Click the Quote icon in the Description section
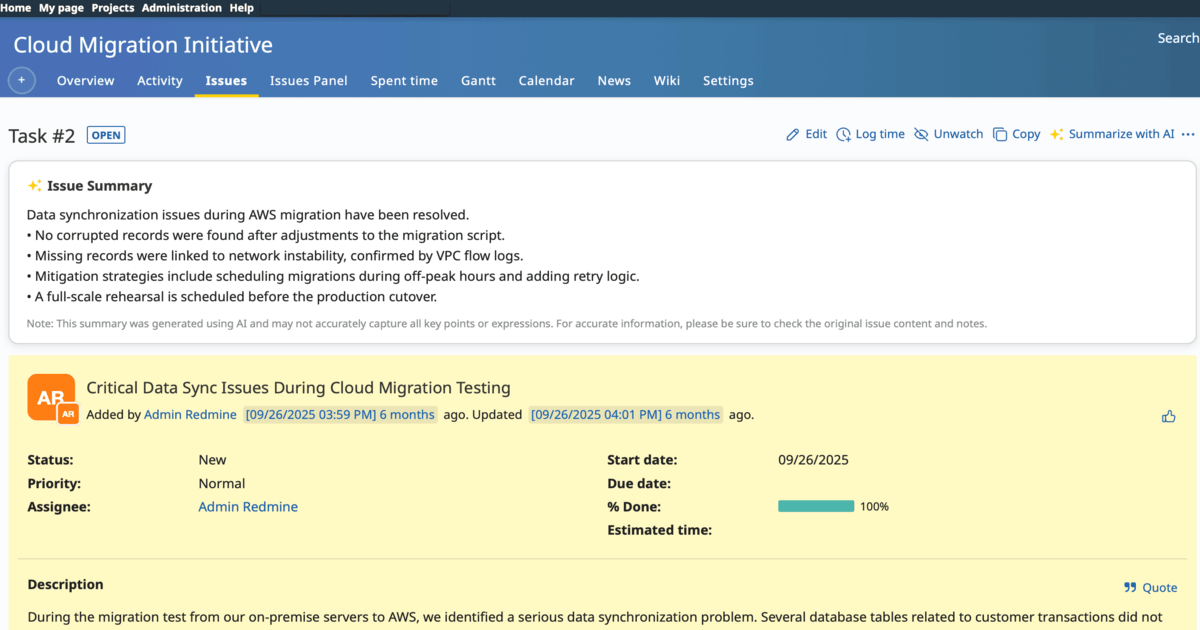Viewport: 1200px width, 630px height. tap(1131, 587)
